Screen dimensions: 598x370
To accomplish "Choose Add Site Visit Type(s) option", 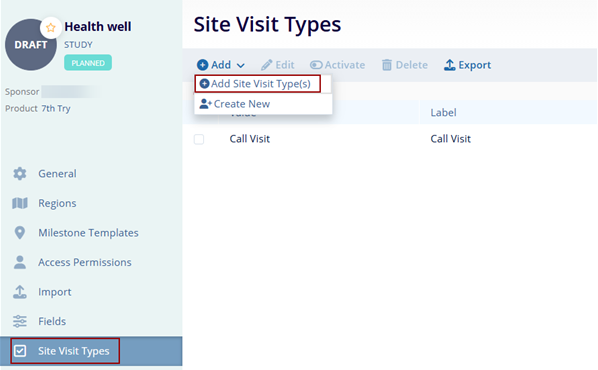I will tap(257, 84).
